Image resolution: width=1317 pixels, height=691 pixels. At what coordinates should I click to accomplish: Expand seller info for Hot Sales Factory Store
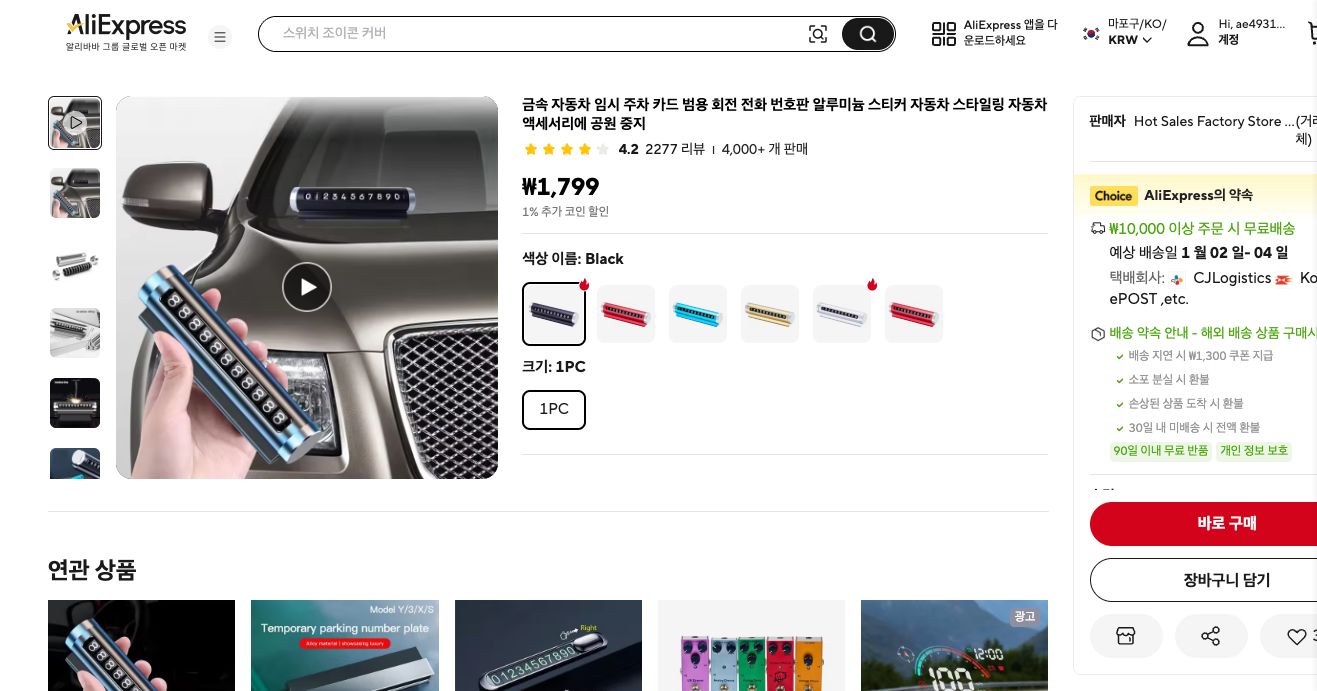(1214, 121)
